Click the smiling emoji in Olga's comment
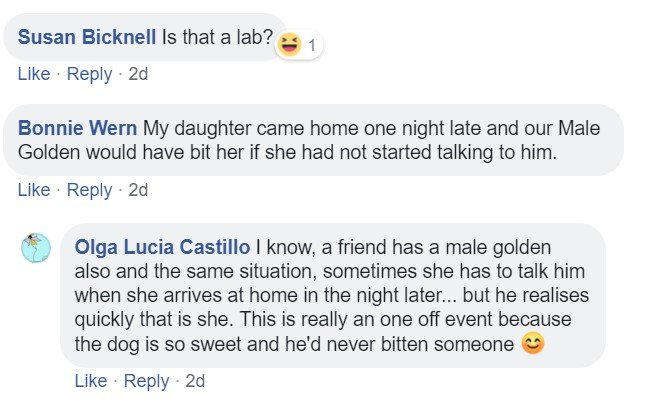 pyautogui.click(x=533, y=344)
